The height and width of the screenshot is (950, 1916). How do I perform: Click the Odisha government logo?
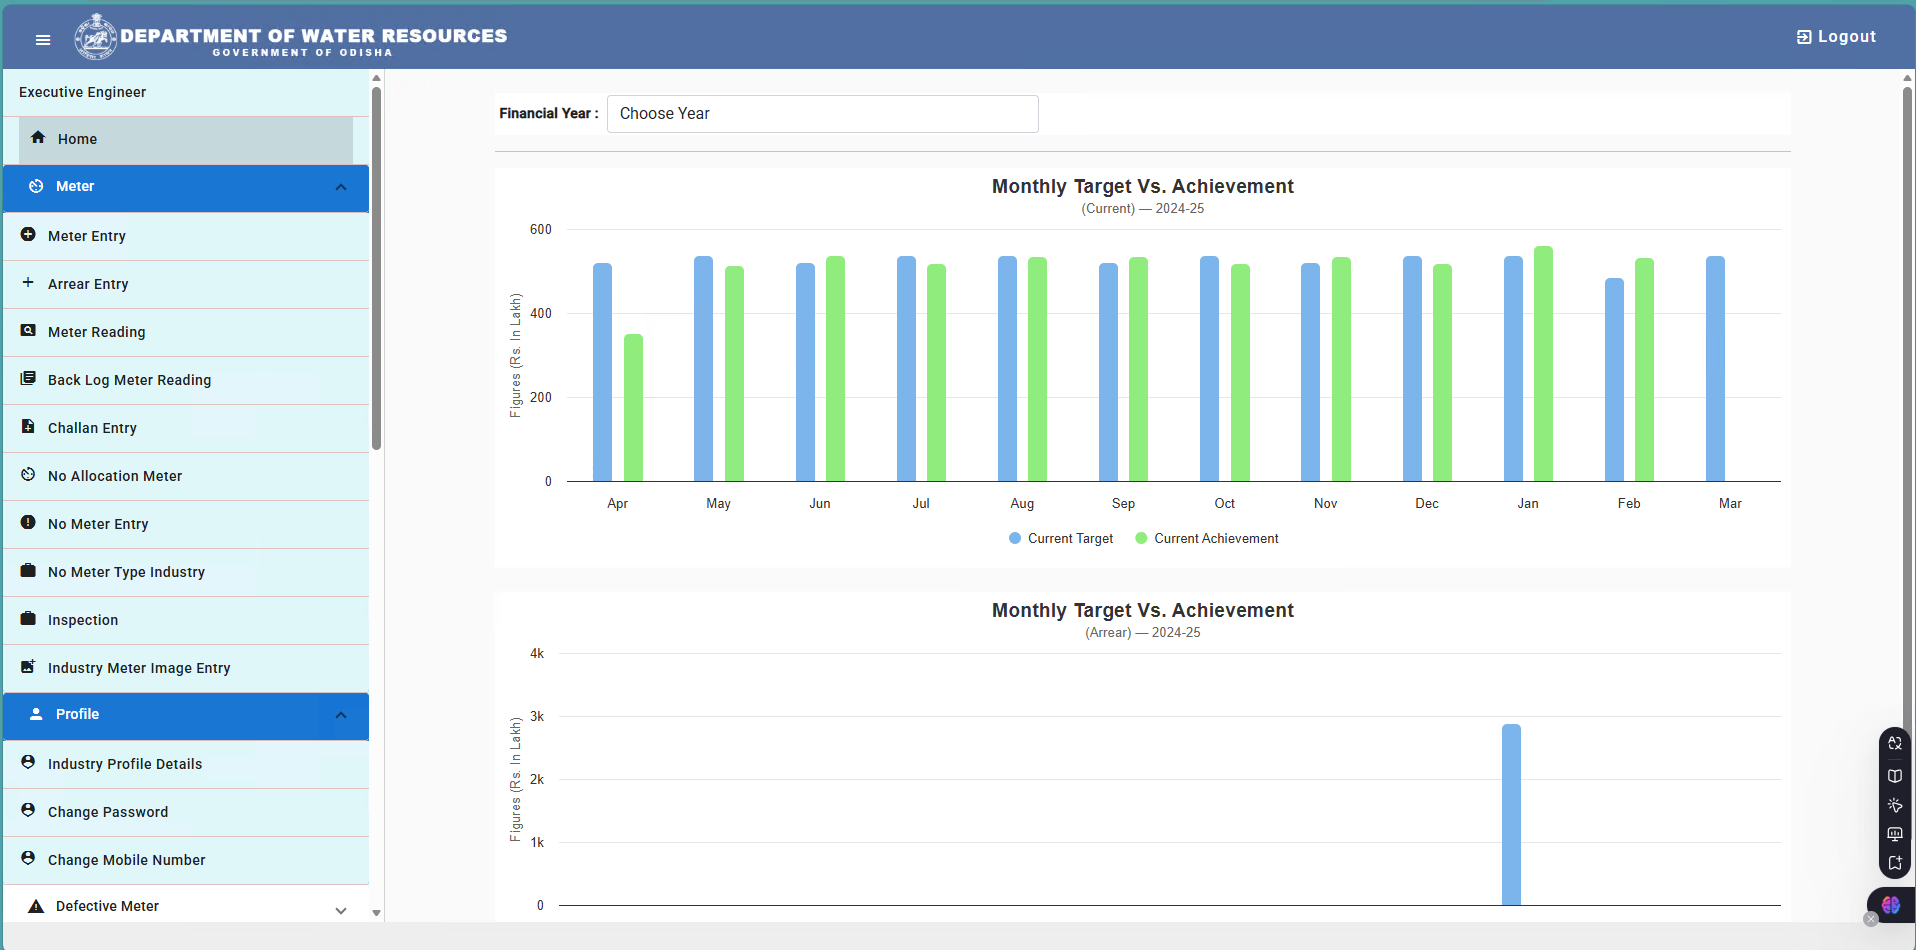pos(95,37)
